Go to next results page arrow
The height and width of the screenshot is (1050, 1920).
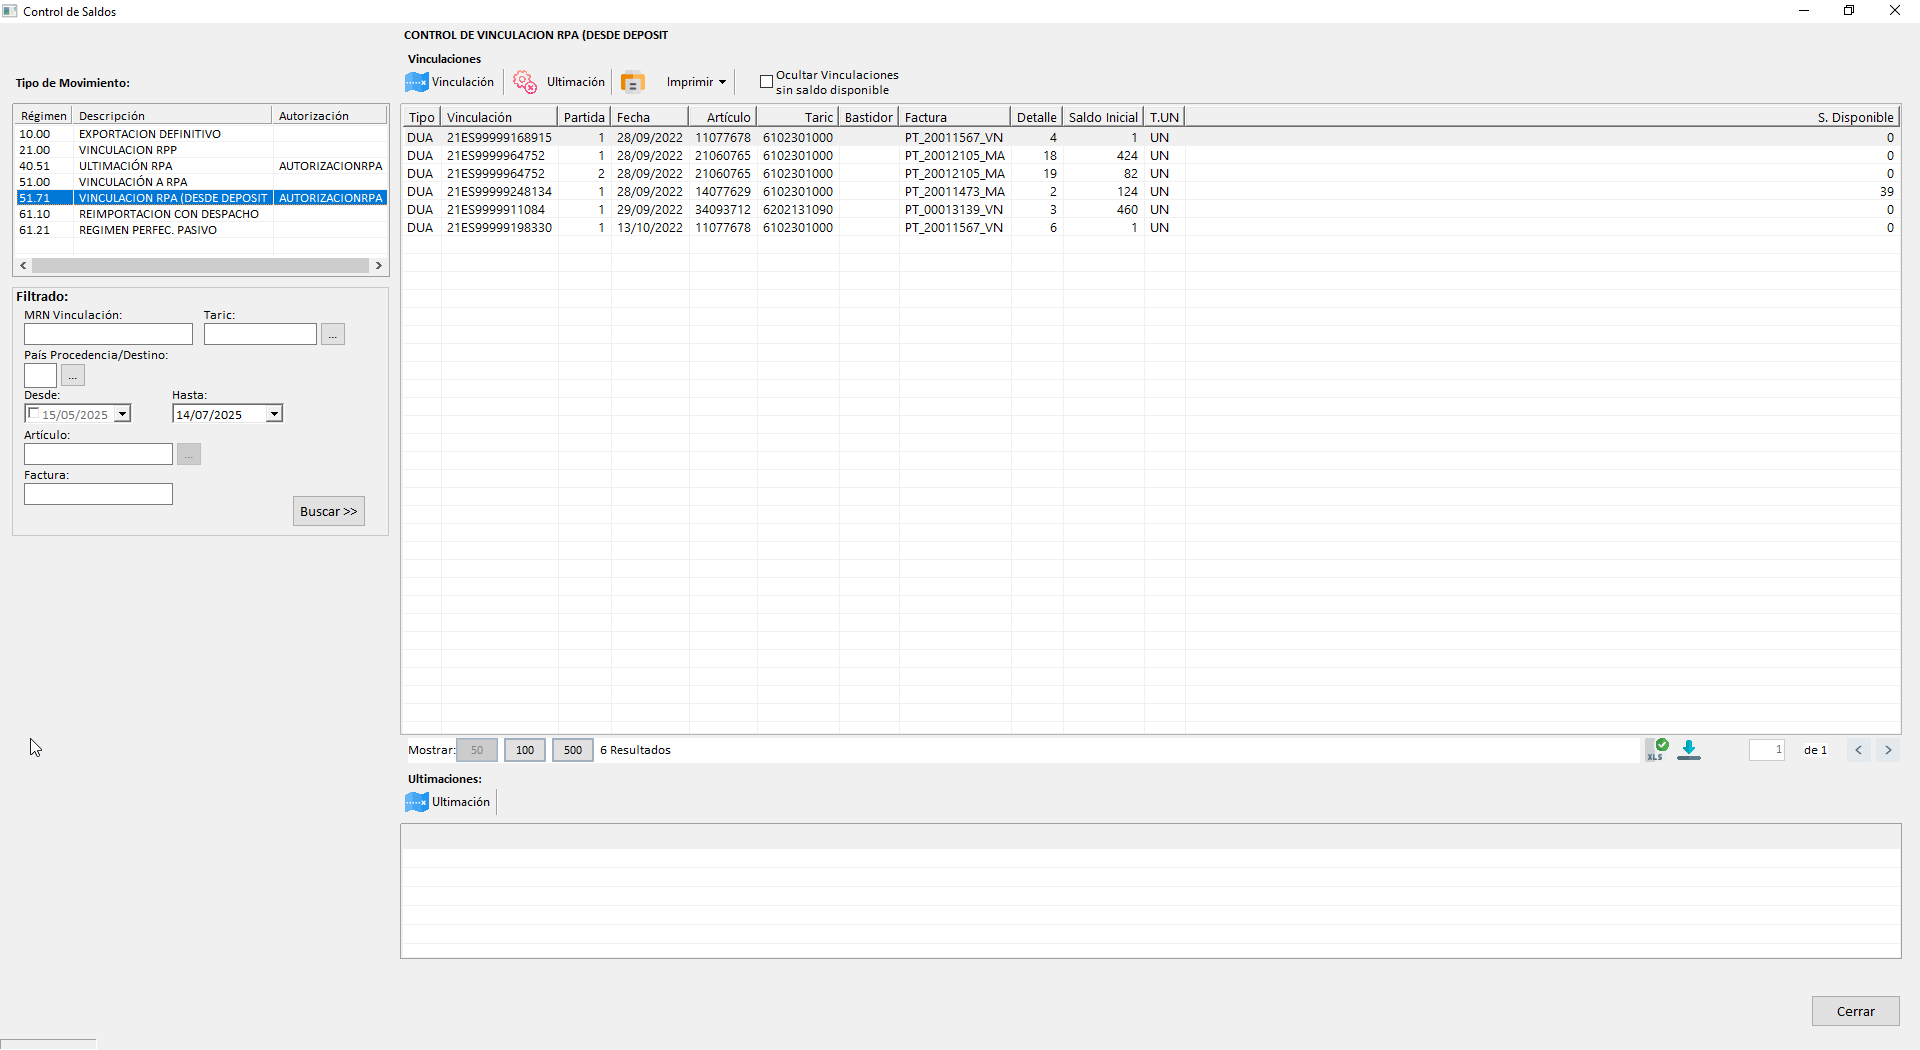(x=1888, y=750)
